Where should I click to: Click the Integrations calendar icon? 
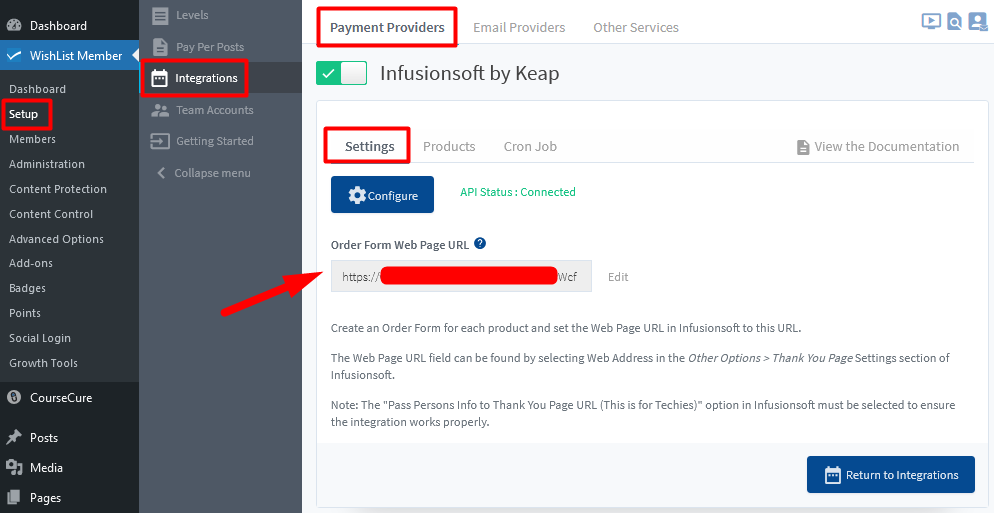[x=160, y=78]
